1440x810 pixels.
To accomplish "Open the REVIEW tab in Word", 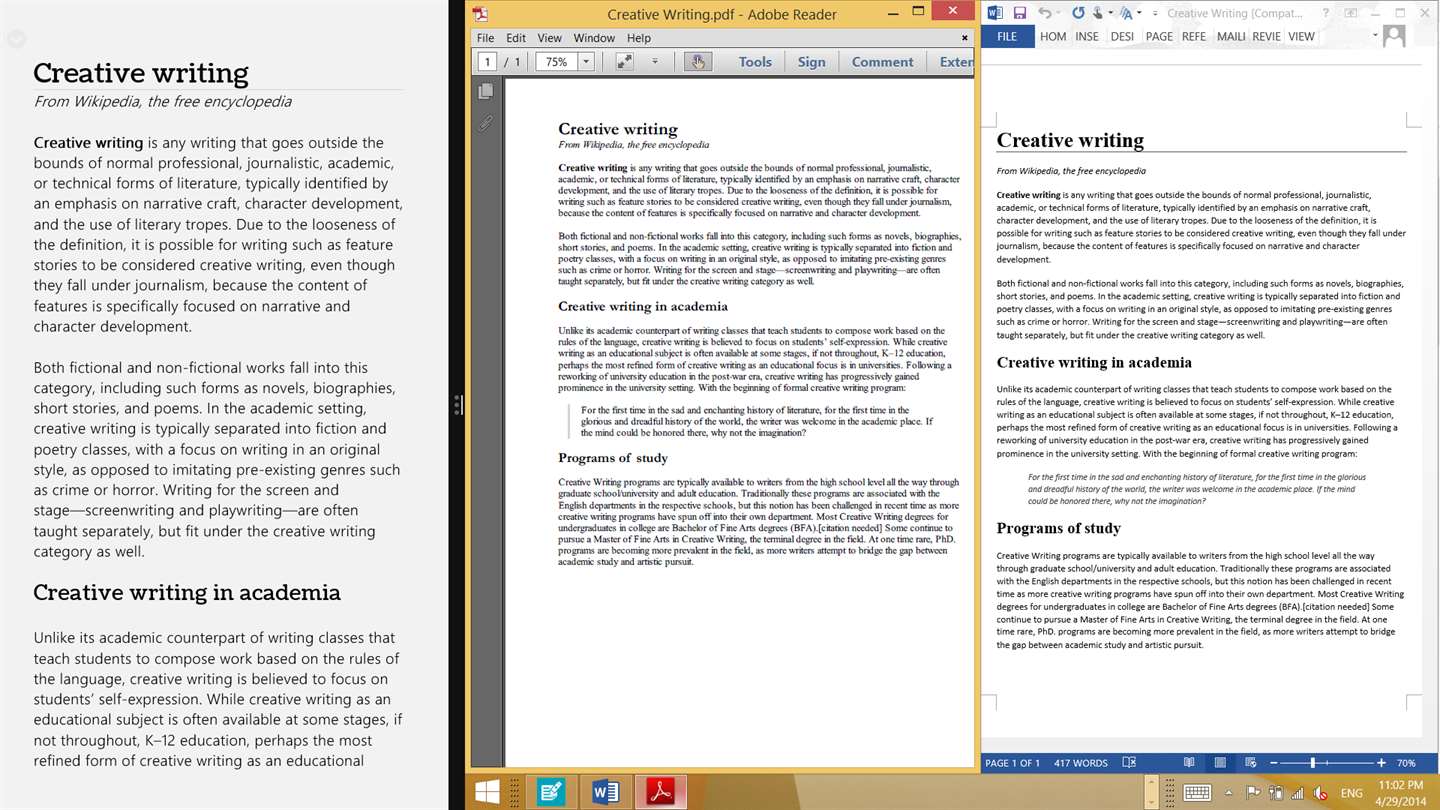I will click(1266, 36).
